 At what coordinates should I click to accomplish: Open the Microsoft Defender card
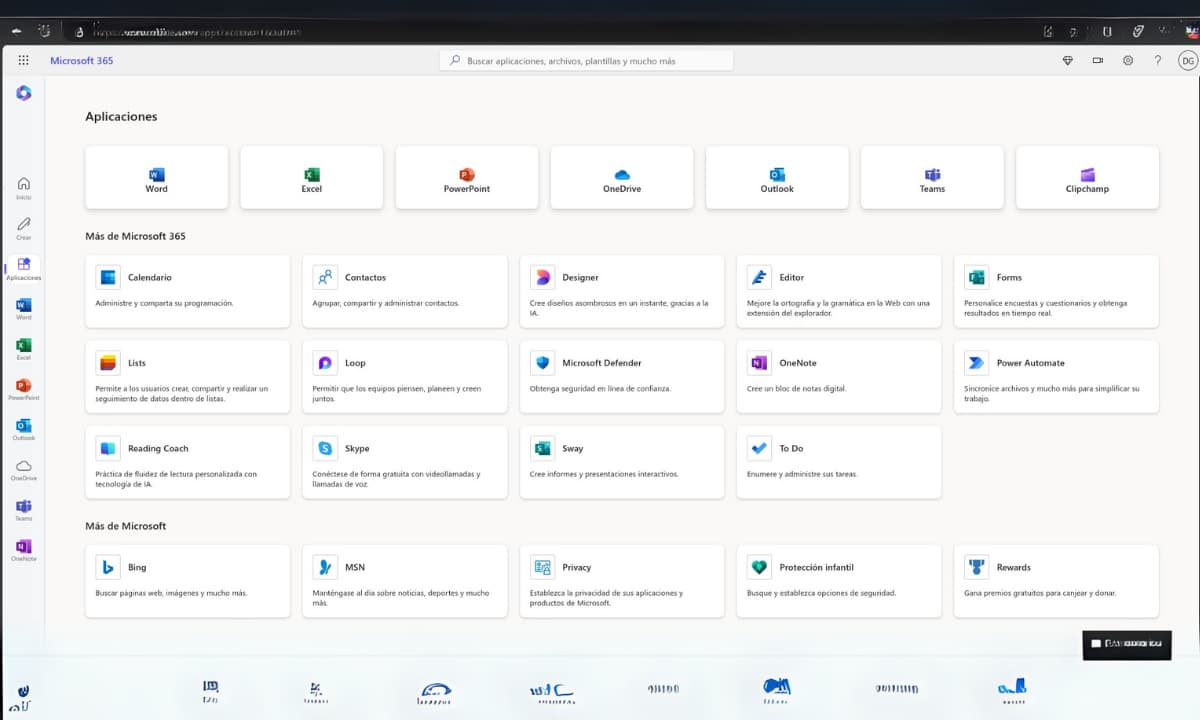point(622,377)
